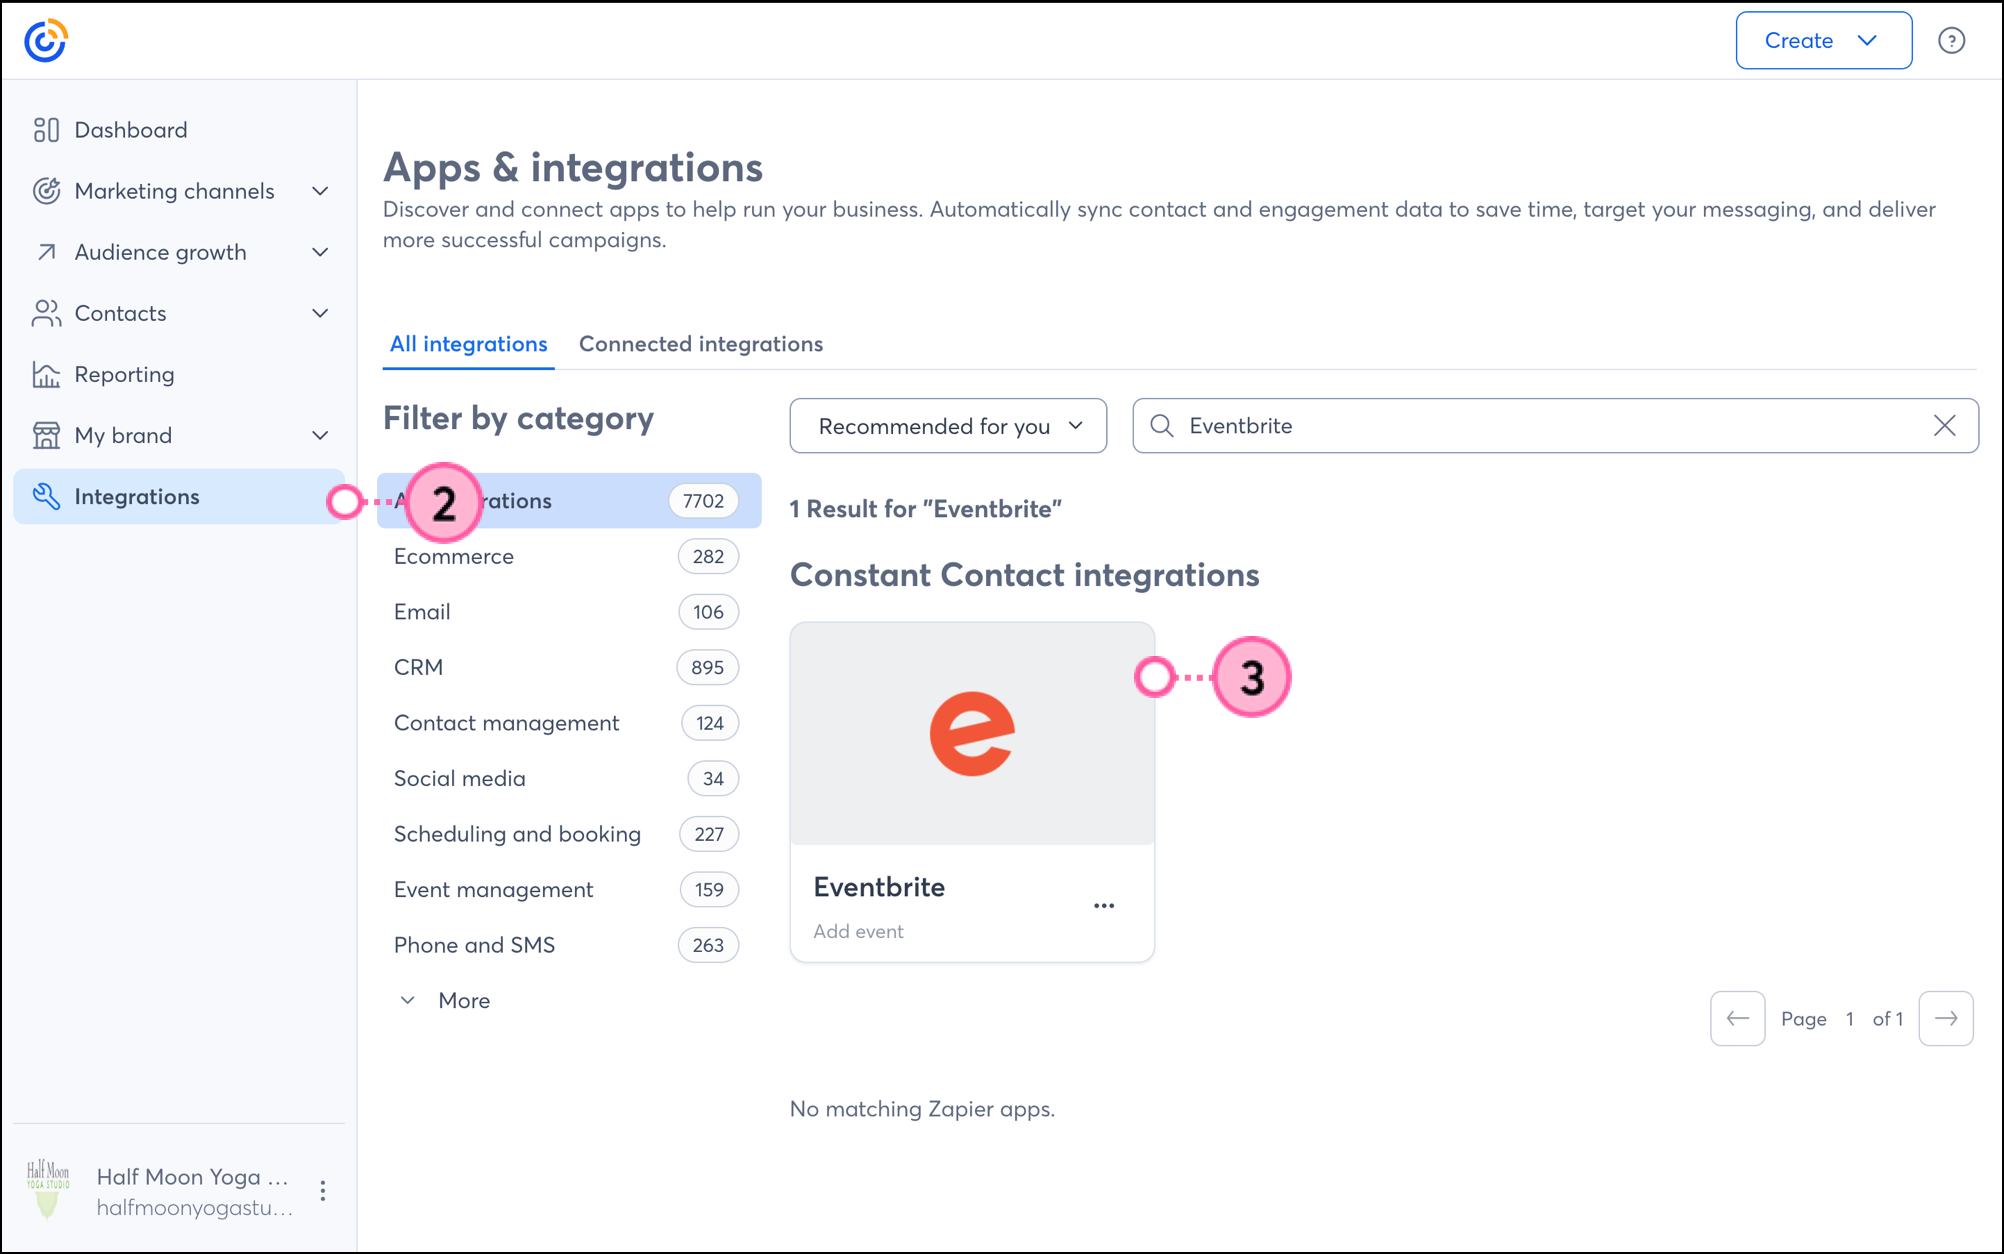Open Eventbrite card three-dot menu
Image resolution: width=2004 pixels, height=1254 pixels.
(1104, 906)
